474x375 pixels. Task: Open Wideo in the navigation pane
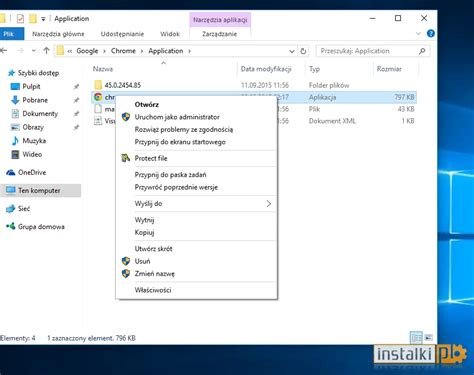[x=32, y=154]
